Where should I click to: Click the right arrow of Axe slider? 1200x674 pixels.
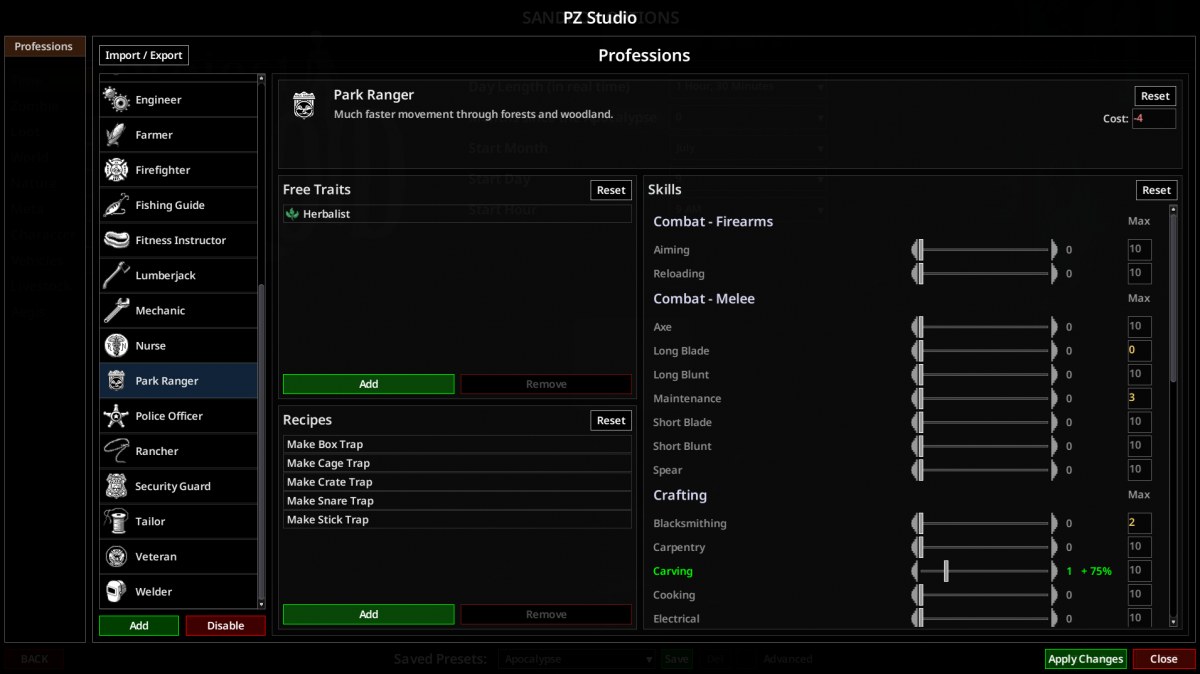(1054, 327)
